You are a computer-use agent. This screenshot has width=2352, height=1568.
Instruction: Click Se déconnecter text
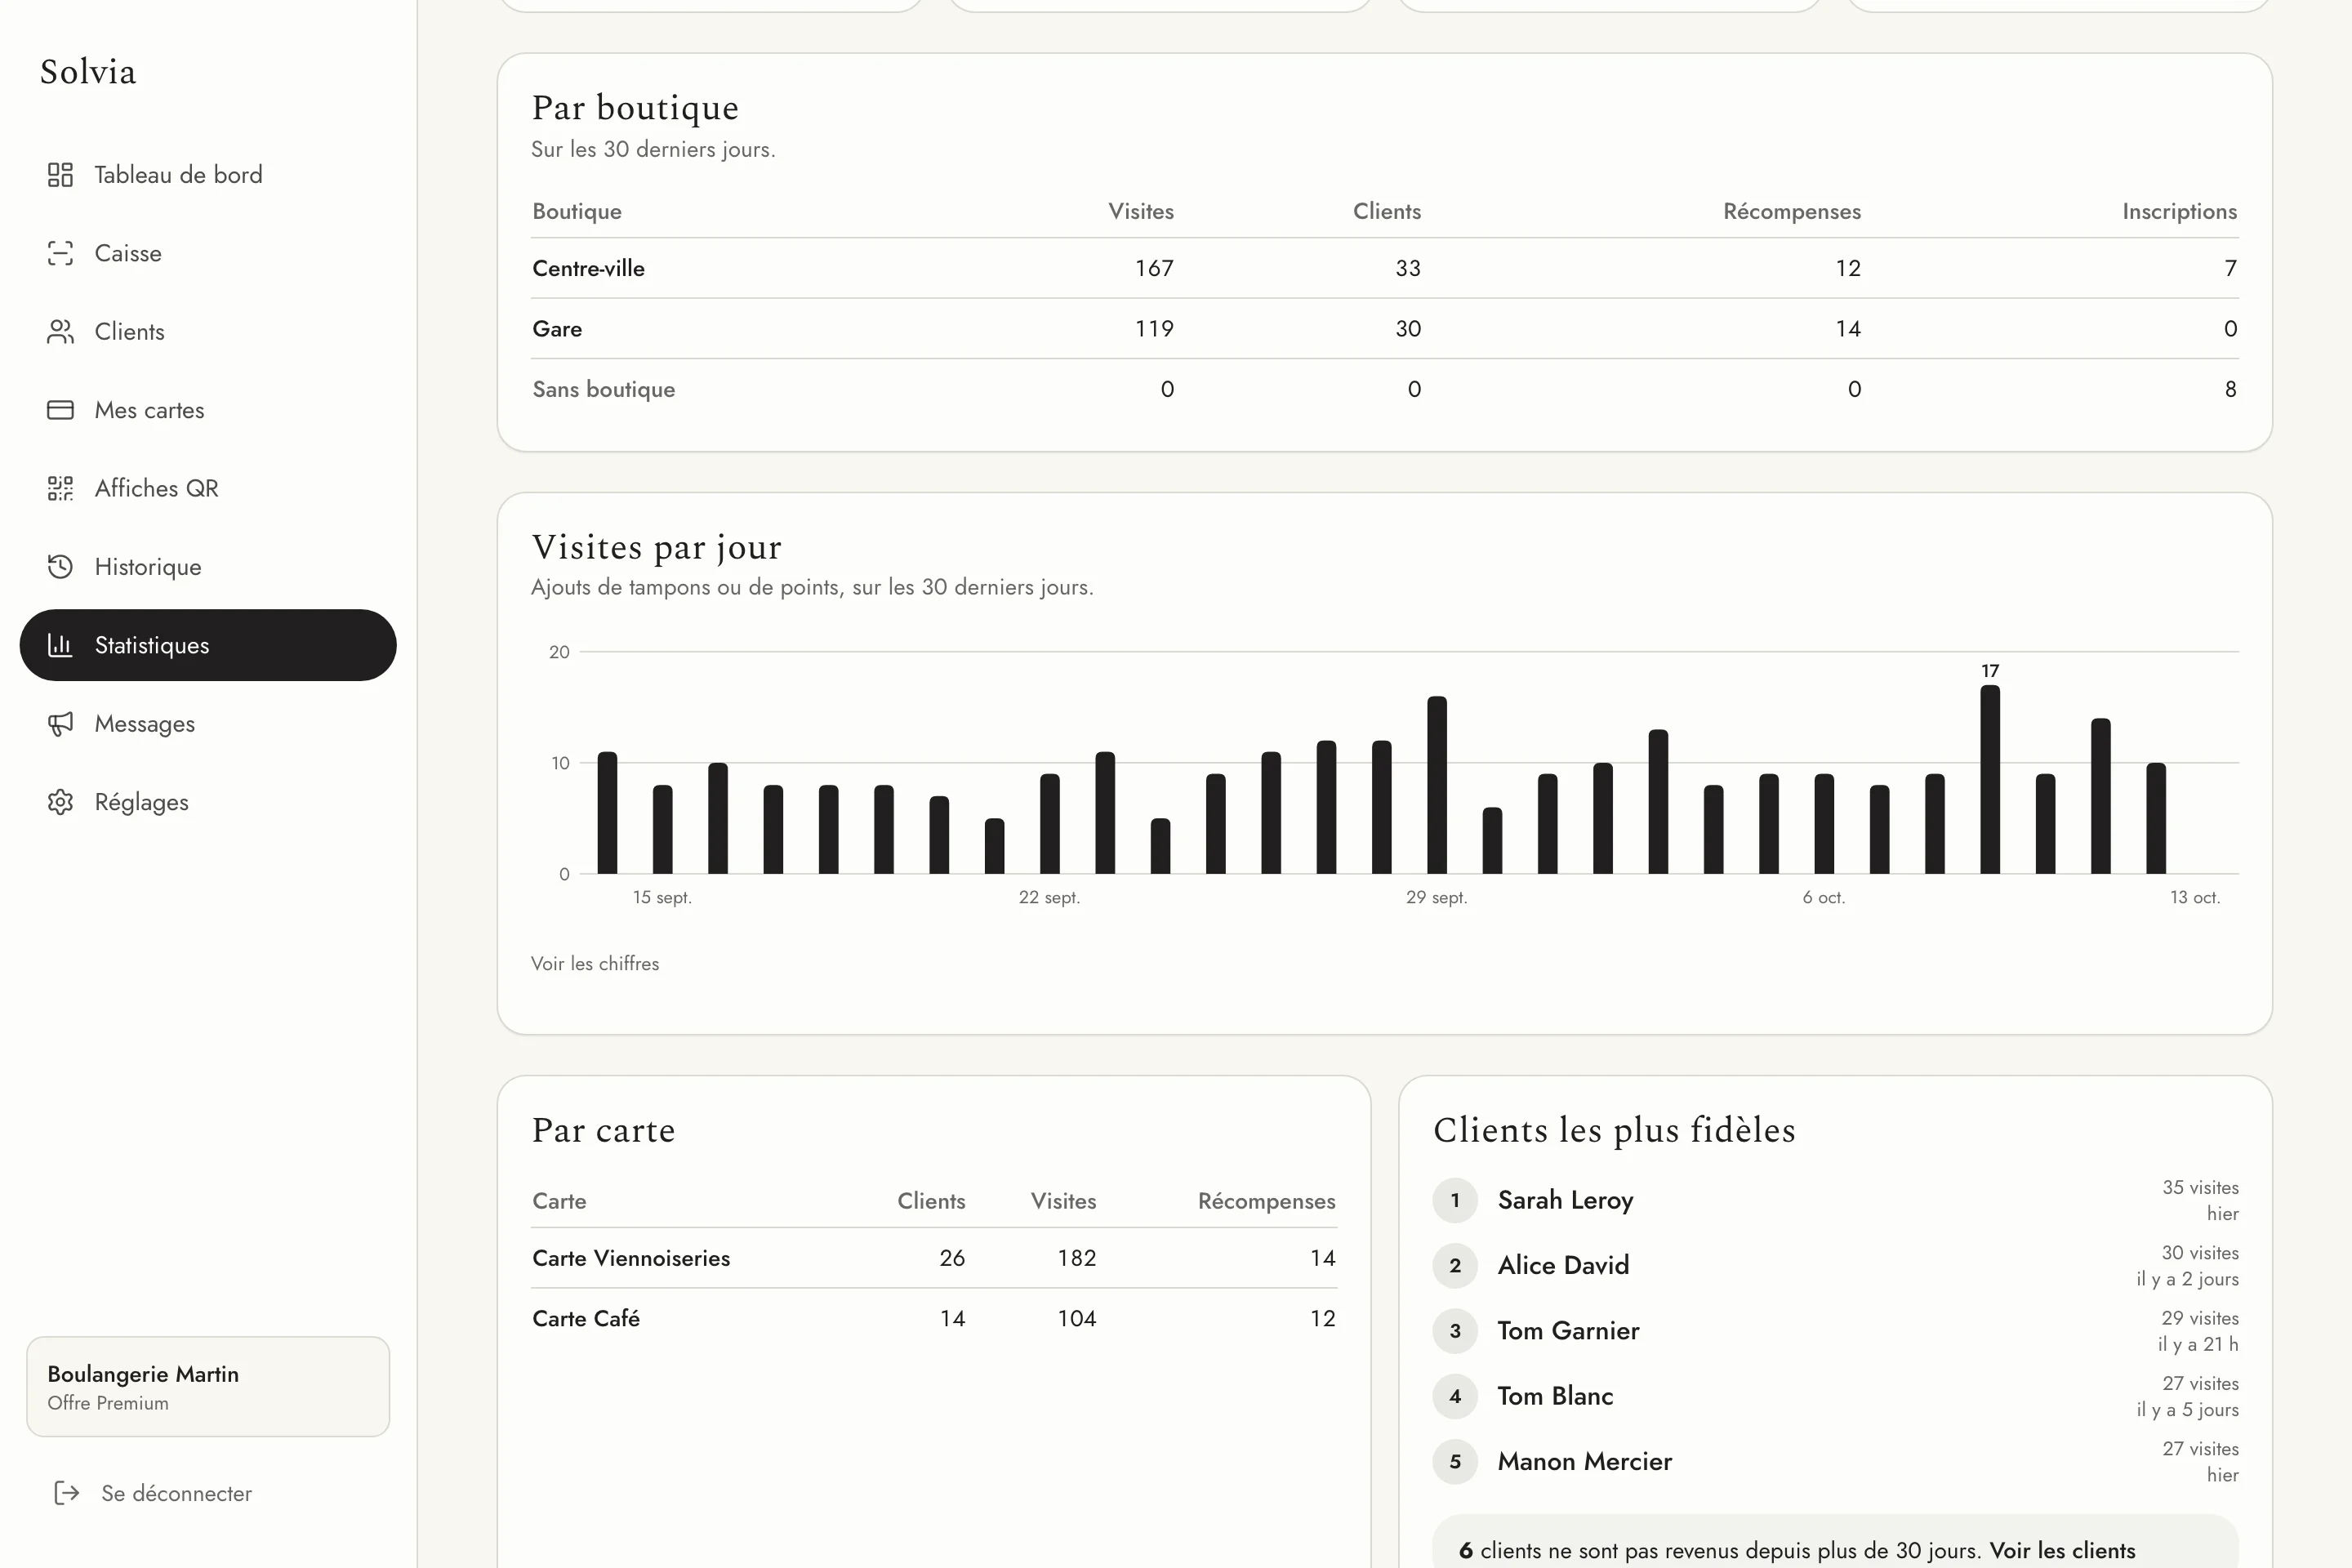pyautogui.click(x=176, y=1493)
